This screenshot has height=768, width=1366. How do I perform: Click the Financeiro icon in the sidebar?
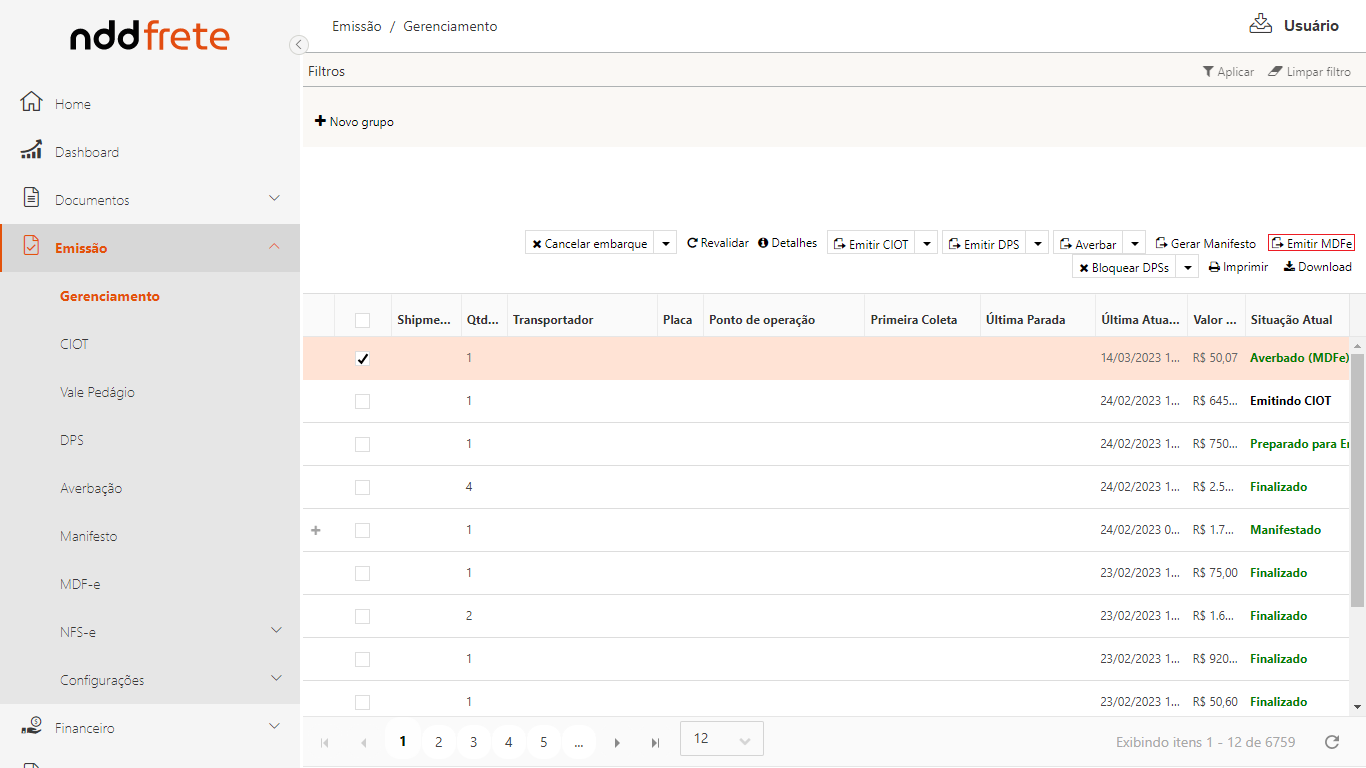31,727
